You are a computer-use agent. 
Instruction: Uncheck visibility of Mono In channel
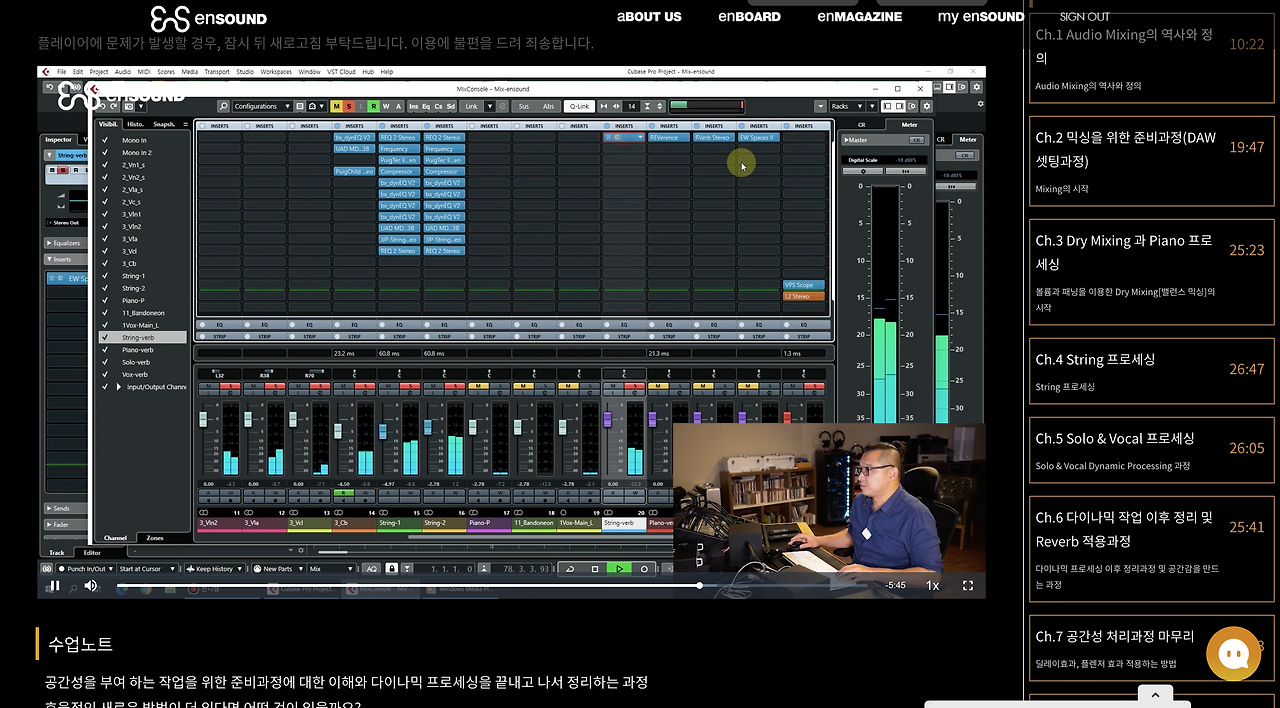[105, 140]
